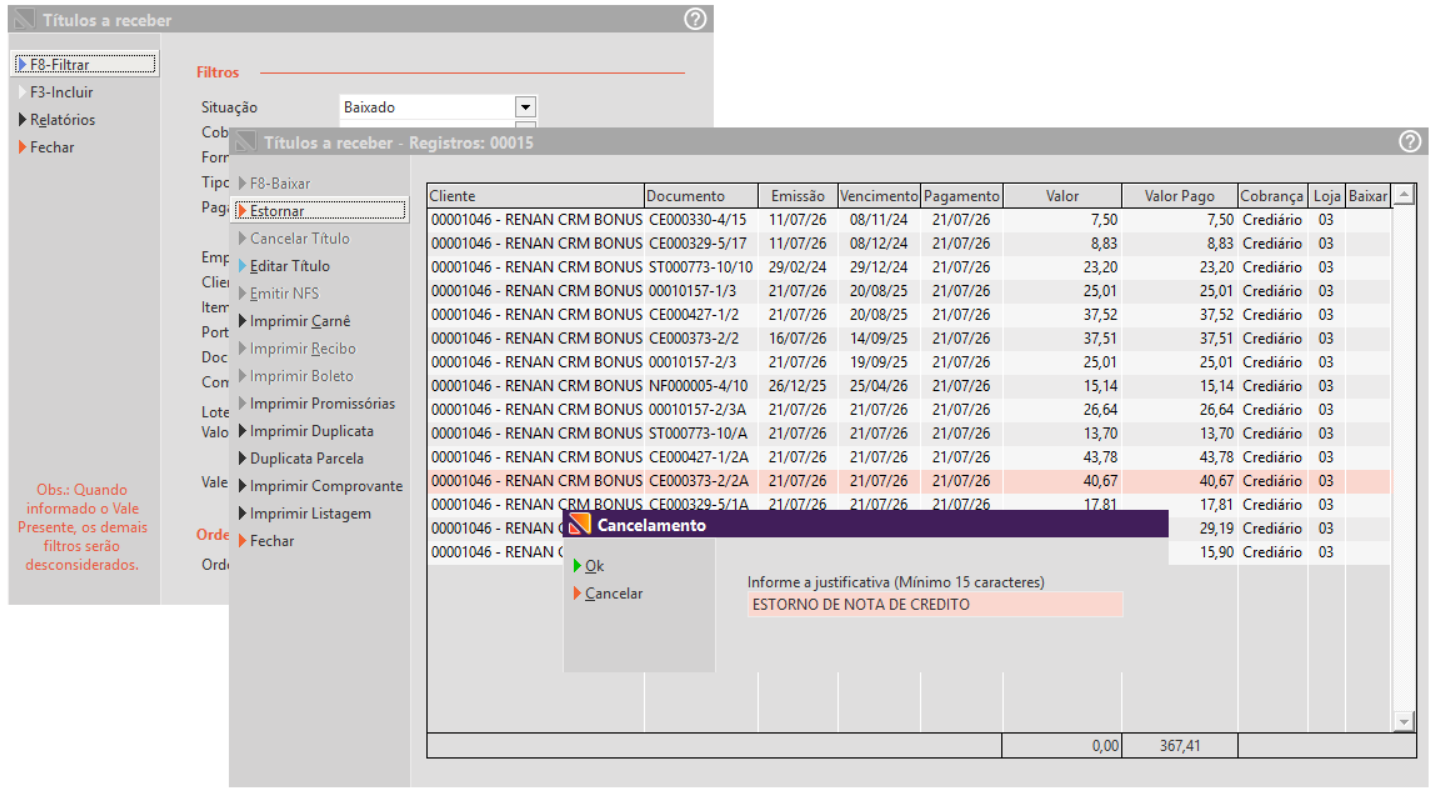The width and height of the screenshot is (1448, 792).
Task: Click Fechar in the records window menu
Action: pyautogui.click(x=272, y=541)
